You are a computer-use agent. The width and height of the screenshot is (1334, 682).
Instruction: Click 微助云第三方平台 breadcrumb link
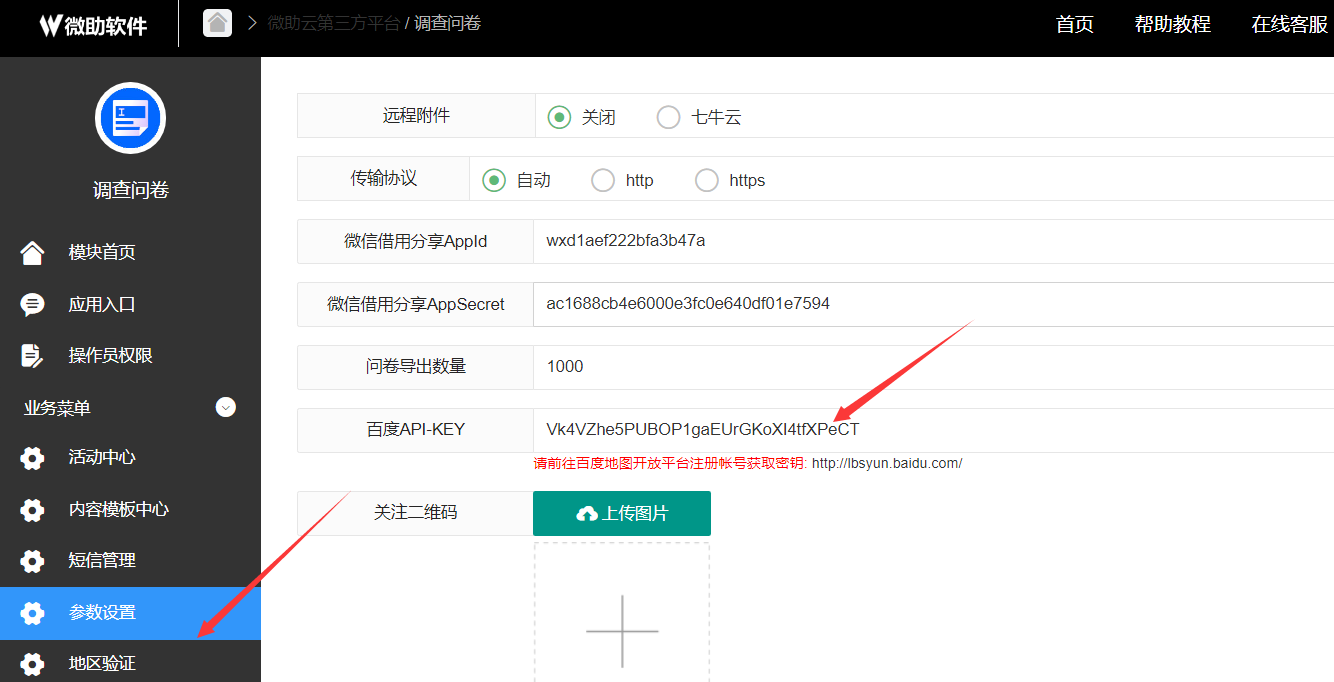(x=334, y=23)
